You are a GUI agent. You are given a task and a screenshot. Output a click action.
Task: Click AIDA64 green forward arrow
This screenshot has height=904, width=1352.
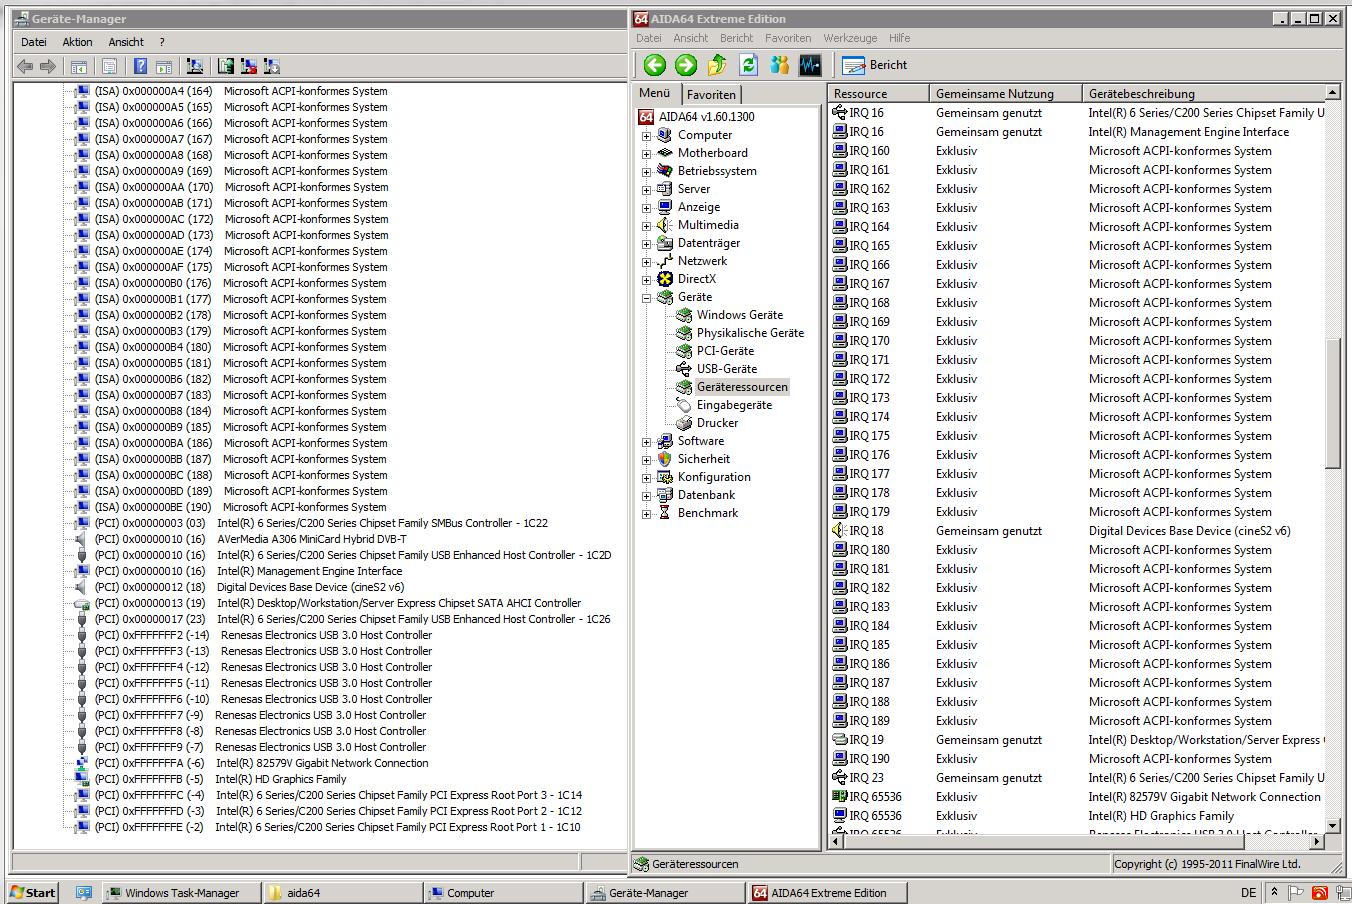coord(686,65)
